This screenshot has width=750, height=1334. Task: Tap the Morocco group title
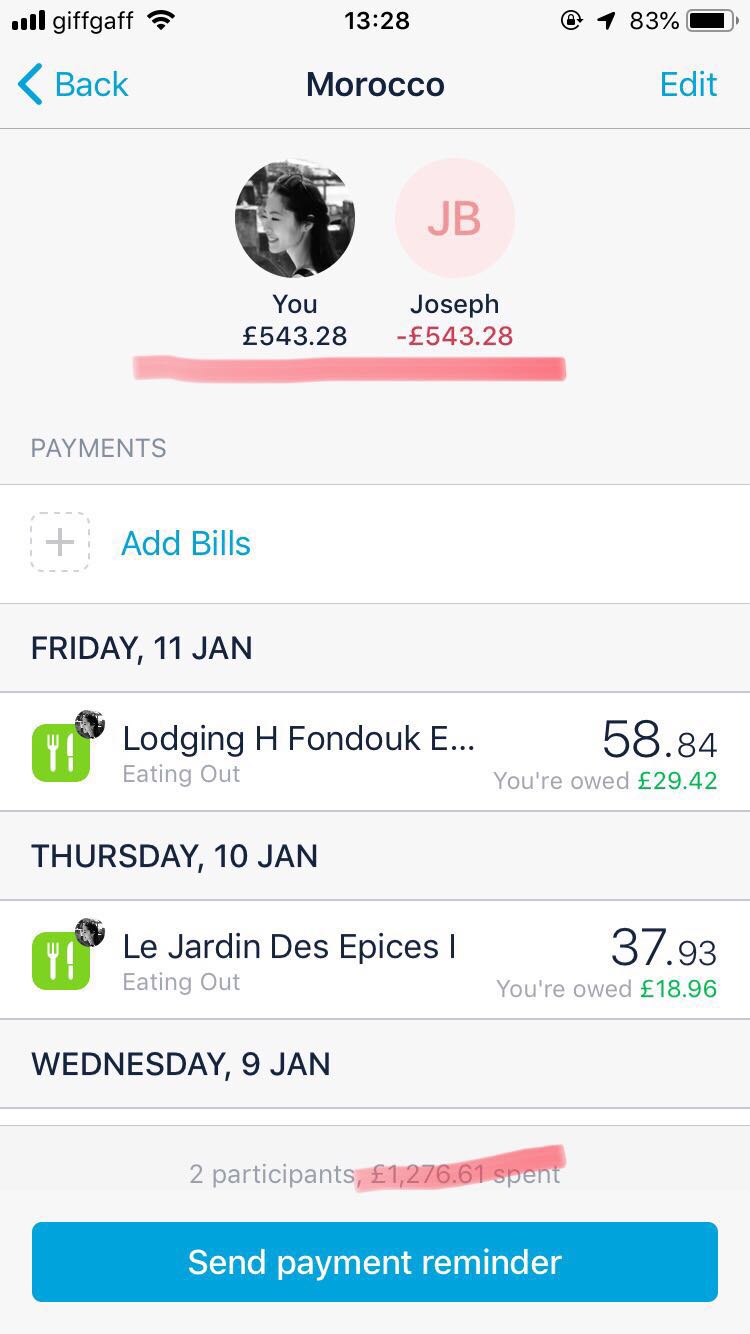click(375, 85)
